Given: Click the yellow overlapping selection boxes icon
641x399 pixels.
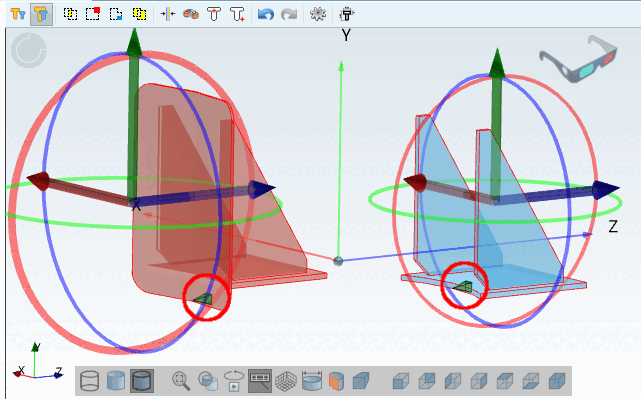Looking at the screenshot, I should pyautogui.click(x=139, y=14).
